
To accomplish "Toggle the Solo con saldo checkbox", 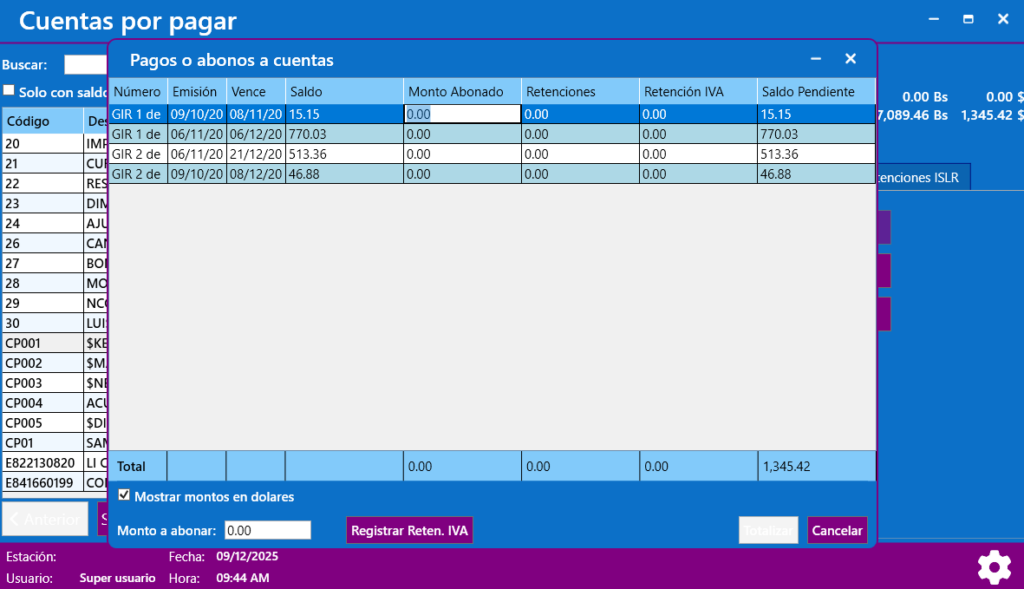I will [9, 90].
